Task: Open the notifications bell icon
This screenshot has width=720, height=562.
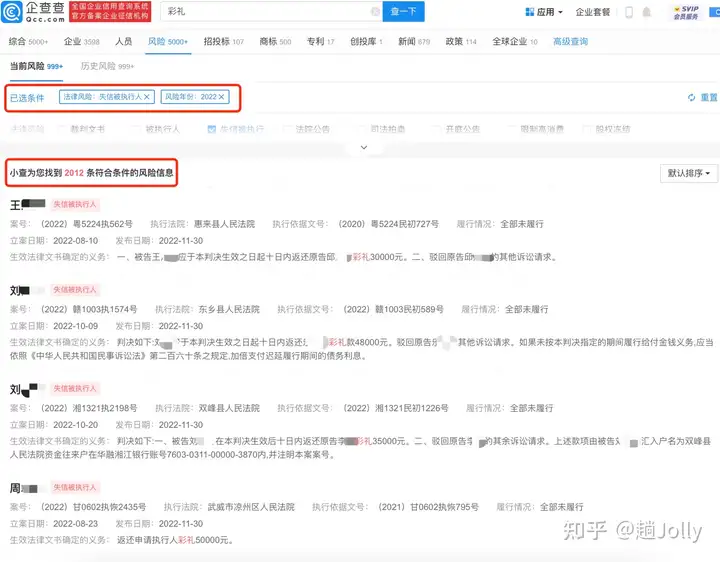Action: coord(647,12)
